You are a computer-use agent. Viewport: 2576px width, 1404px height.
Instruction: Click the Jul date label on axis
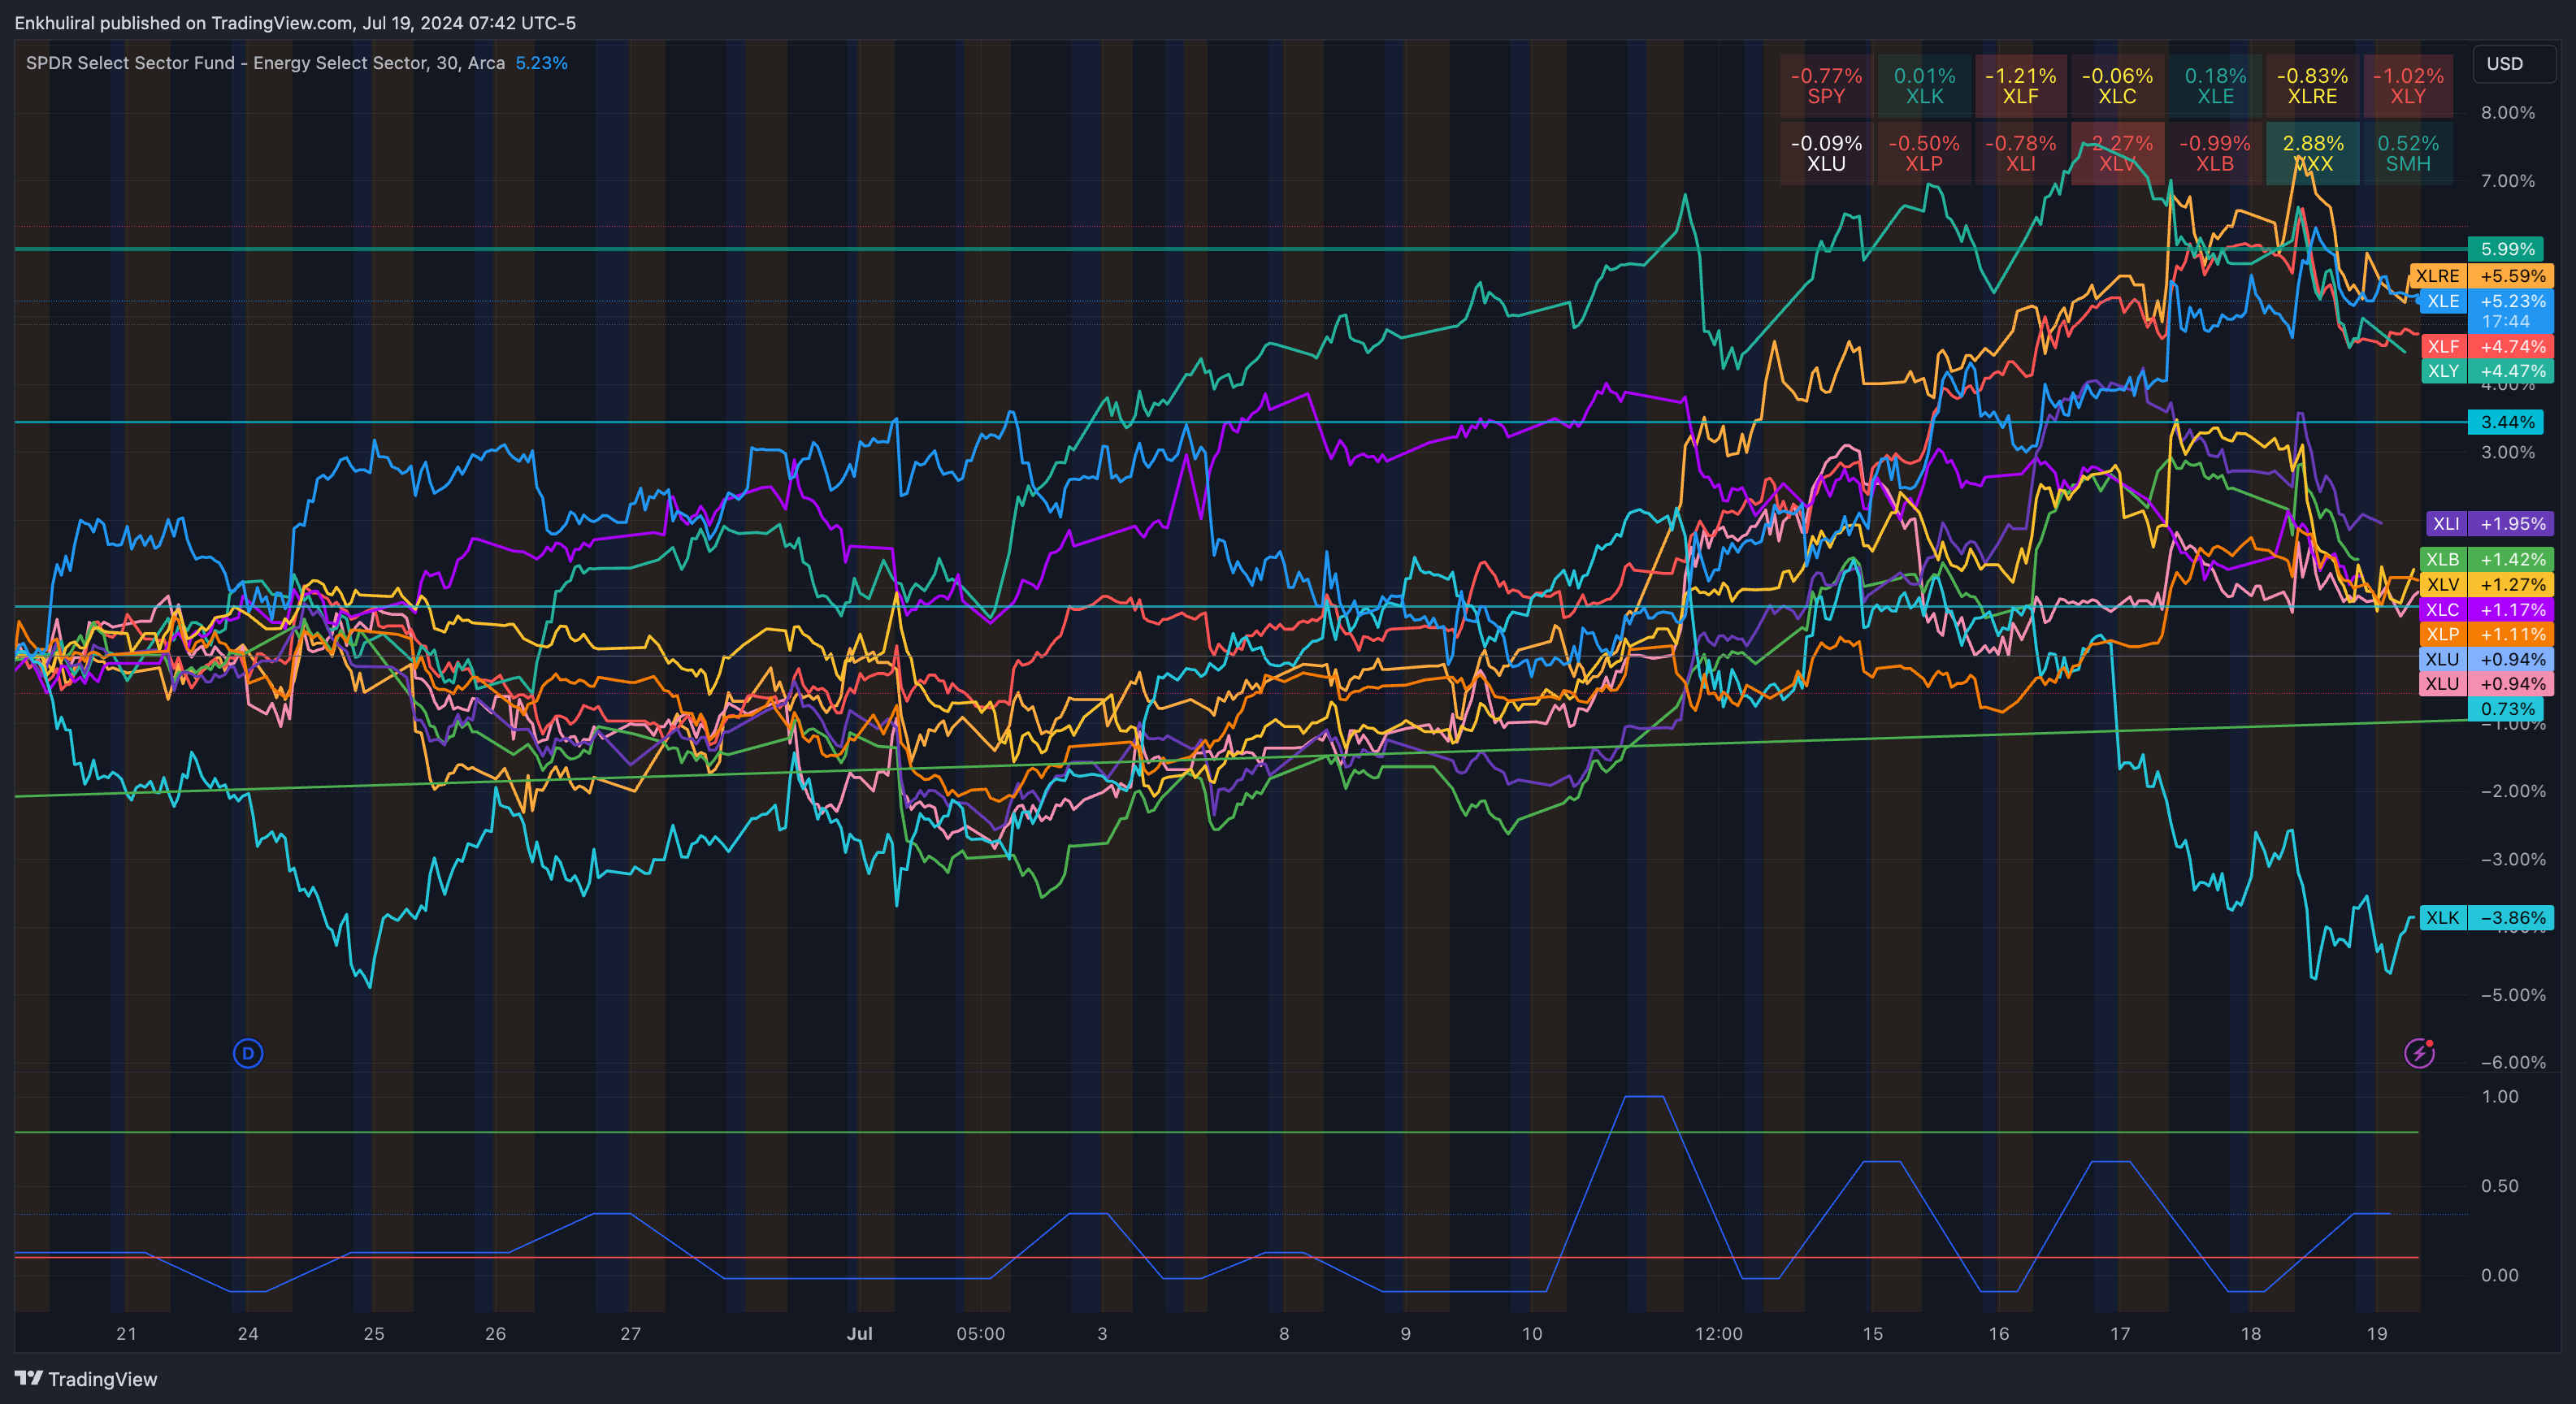tap(859, 1333)
